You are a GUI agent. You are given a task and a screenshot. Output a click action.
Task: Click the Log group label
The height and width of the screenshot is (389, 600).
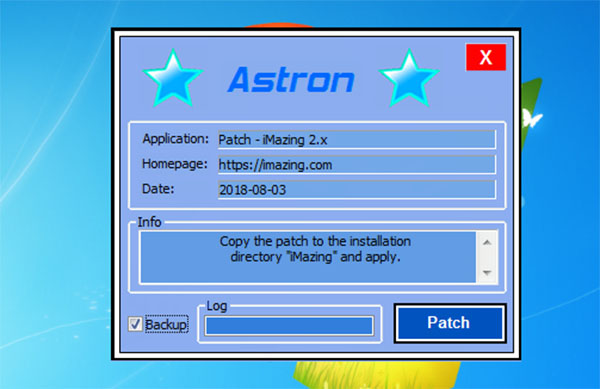pos(217,306)
